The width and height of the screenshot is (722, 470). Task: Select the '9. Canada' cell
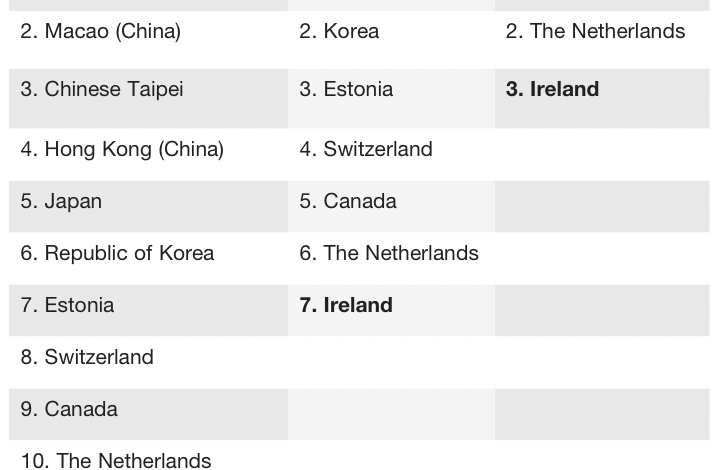coord(69,410)
